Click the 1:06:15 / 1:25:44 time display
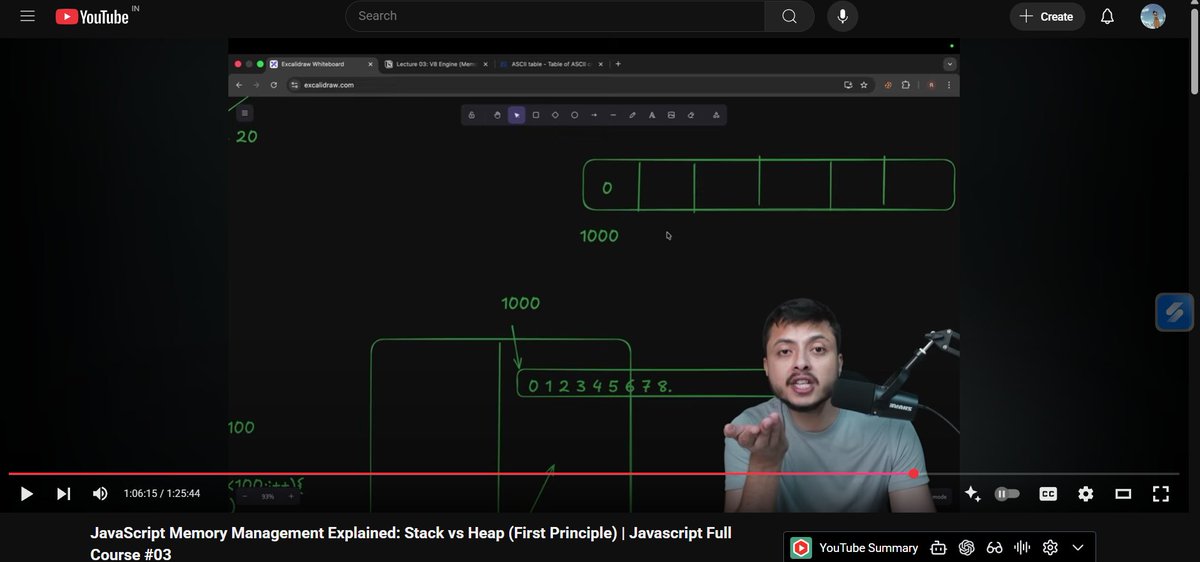The image size is (1200, 562). [162, 494]
